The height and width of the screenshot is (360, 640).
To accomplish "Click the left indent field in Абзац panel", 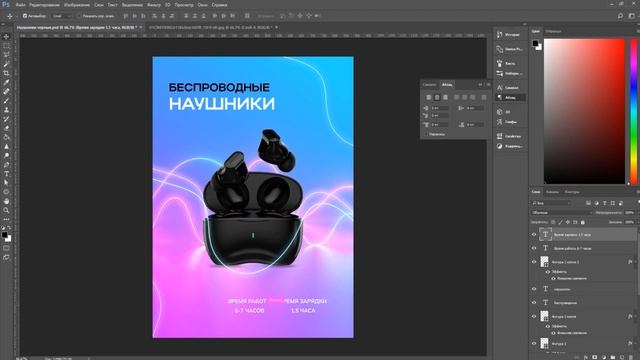I will (440, 108).
